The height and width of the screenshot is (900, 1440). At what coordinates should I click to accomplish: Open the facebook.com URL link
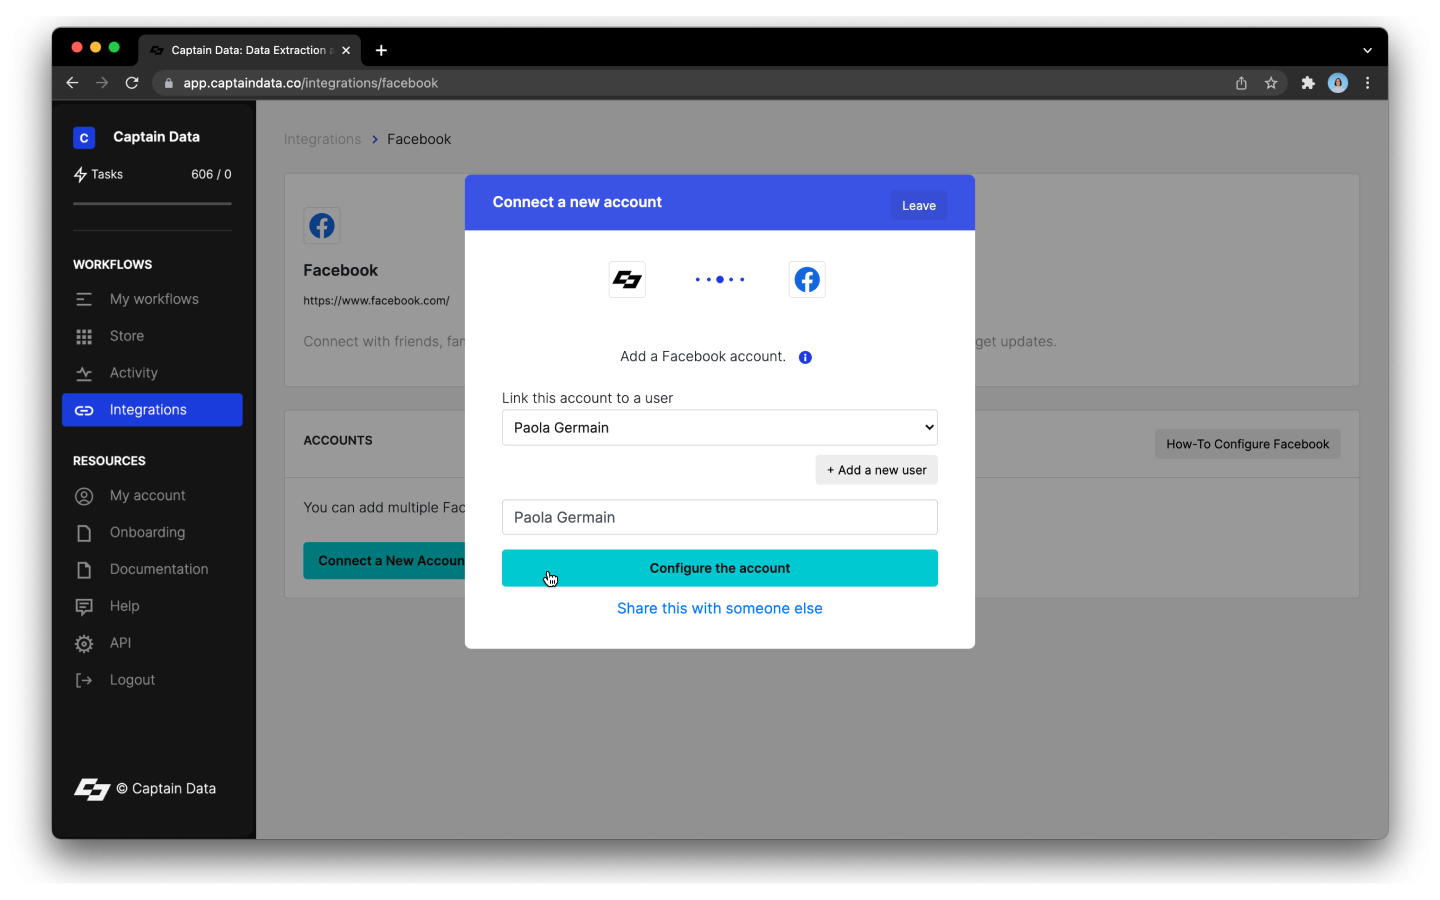(376, 300)
